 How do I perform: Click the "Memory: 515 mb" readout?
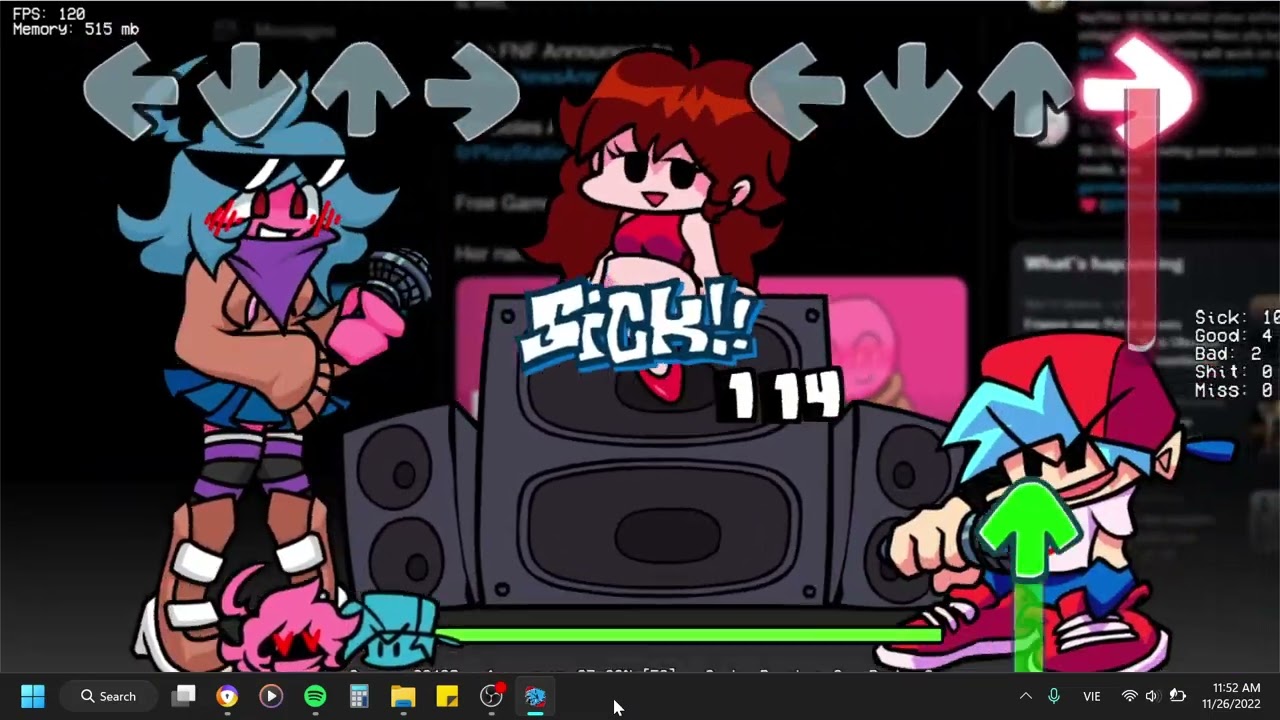[x=76, y=30]
